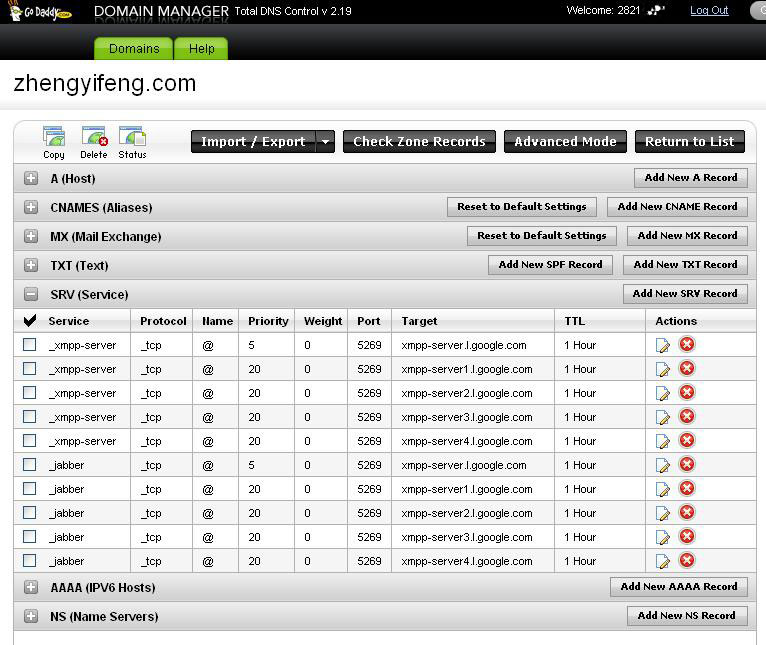Delete _jabber record targeting xmpp-server2.l.google.com
The image size is (766, 645).
pos(687,513)
